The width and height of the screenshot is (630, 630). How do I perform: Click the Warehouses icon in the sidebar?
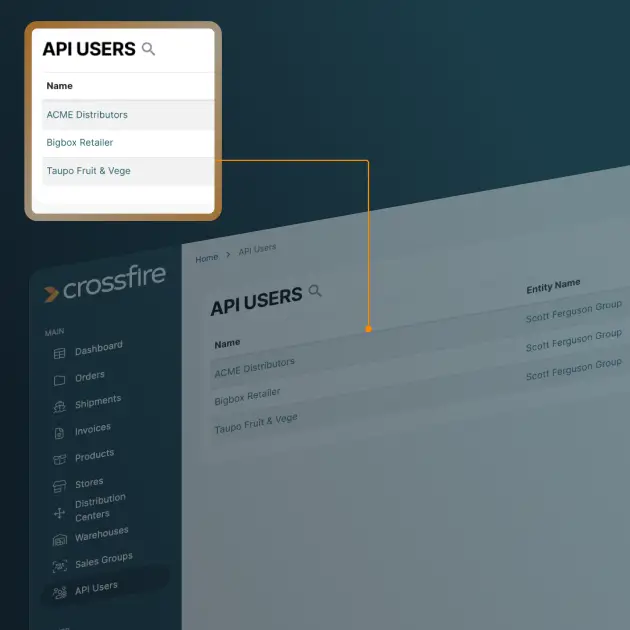[59, 539]
